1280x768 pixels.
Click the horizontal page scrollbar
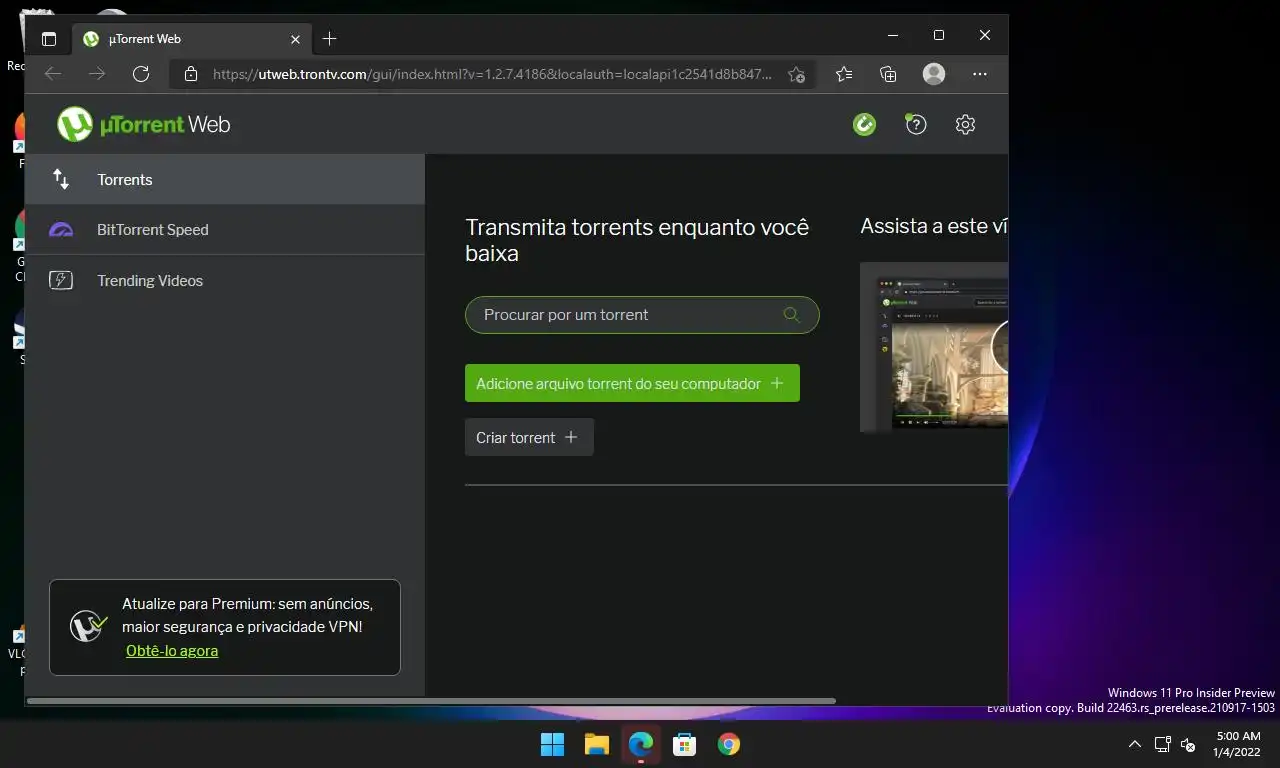[431, 701]
